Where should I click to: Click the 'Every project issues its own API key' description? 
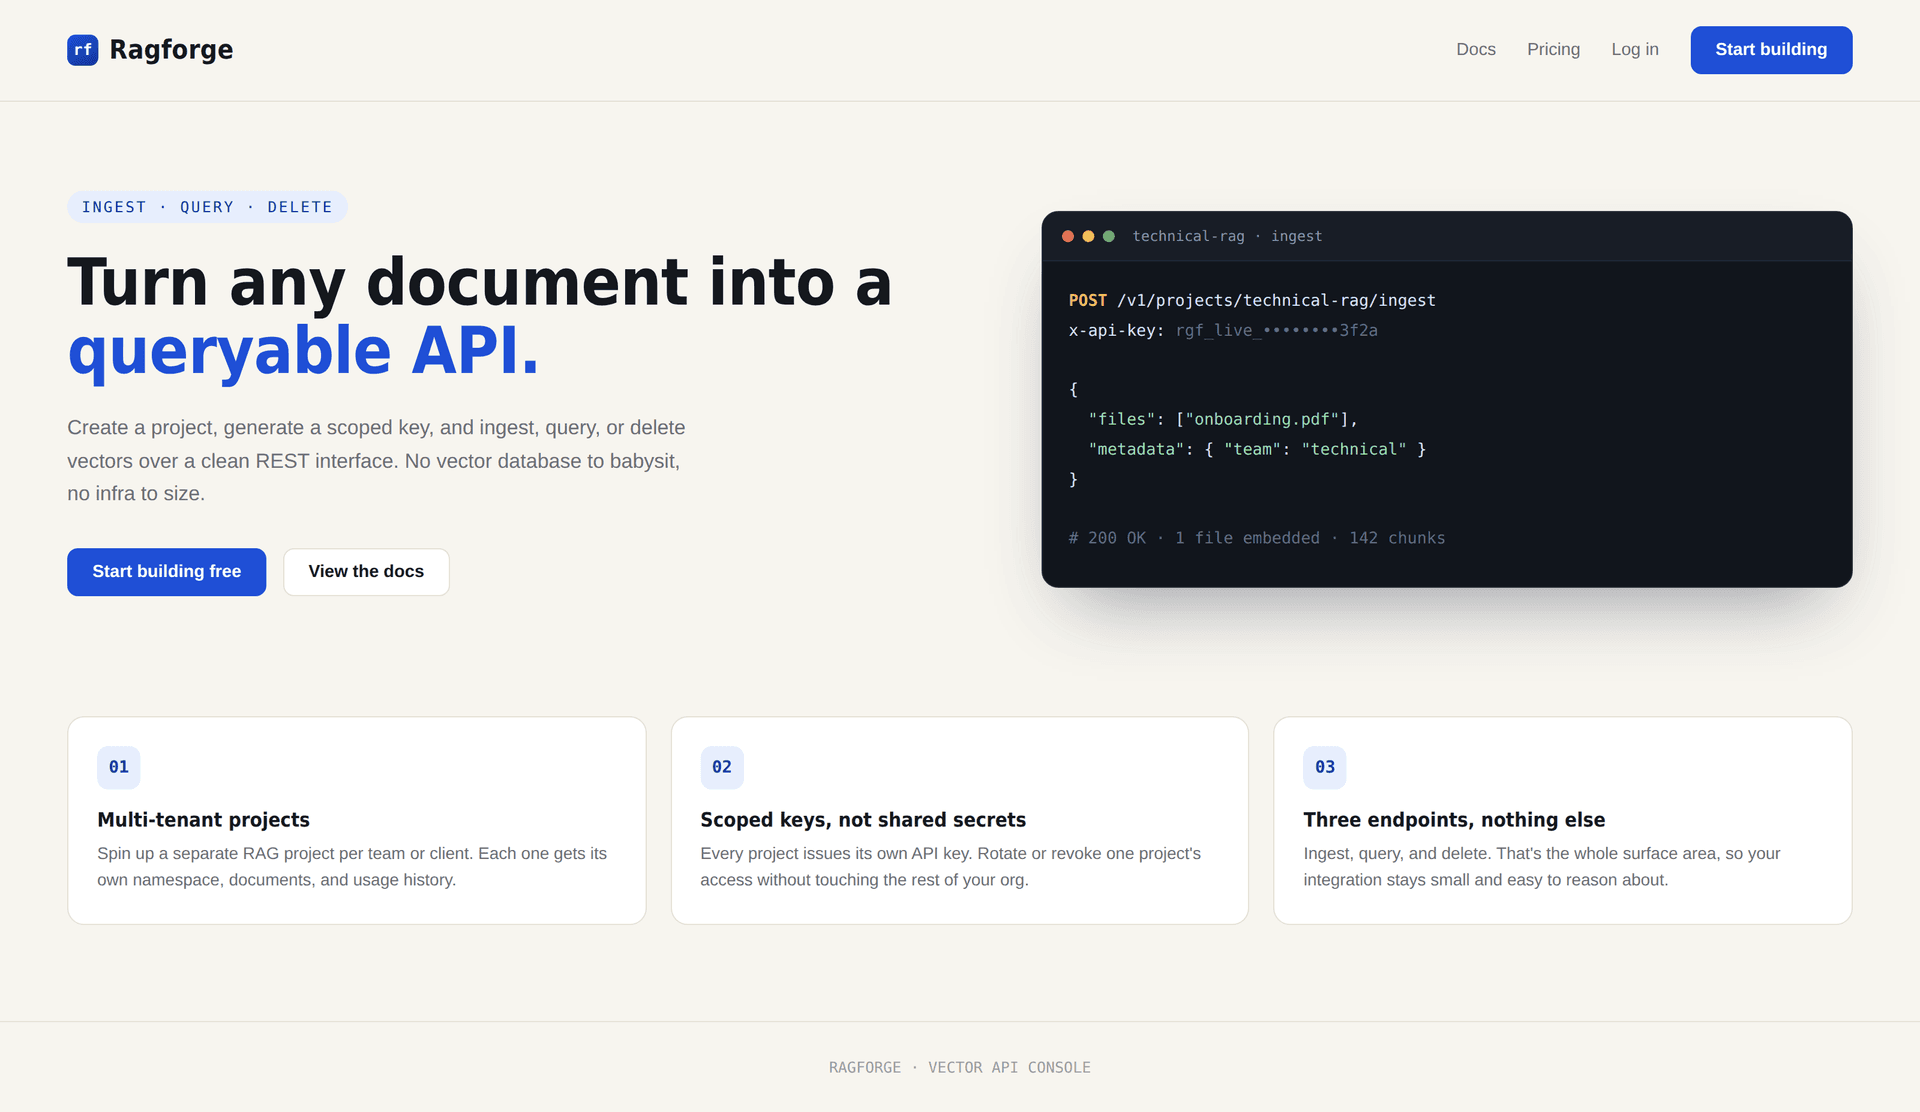(950, 867)
